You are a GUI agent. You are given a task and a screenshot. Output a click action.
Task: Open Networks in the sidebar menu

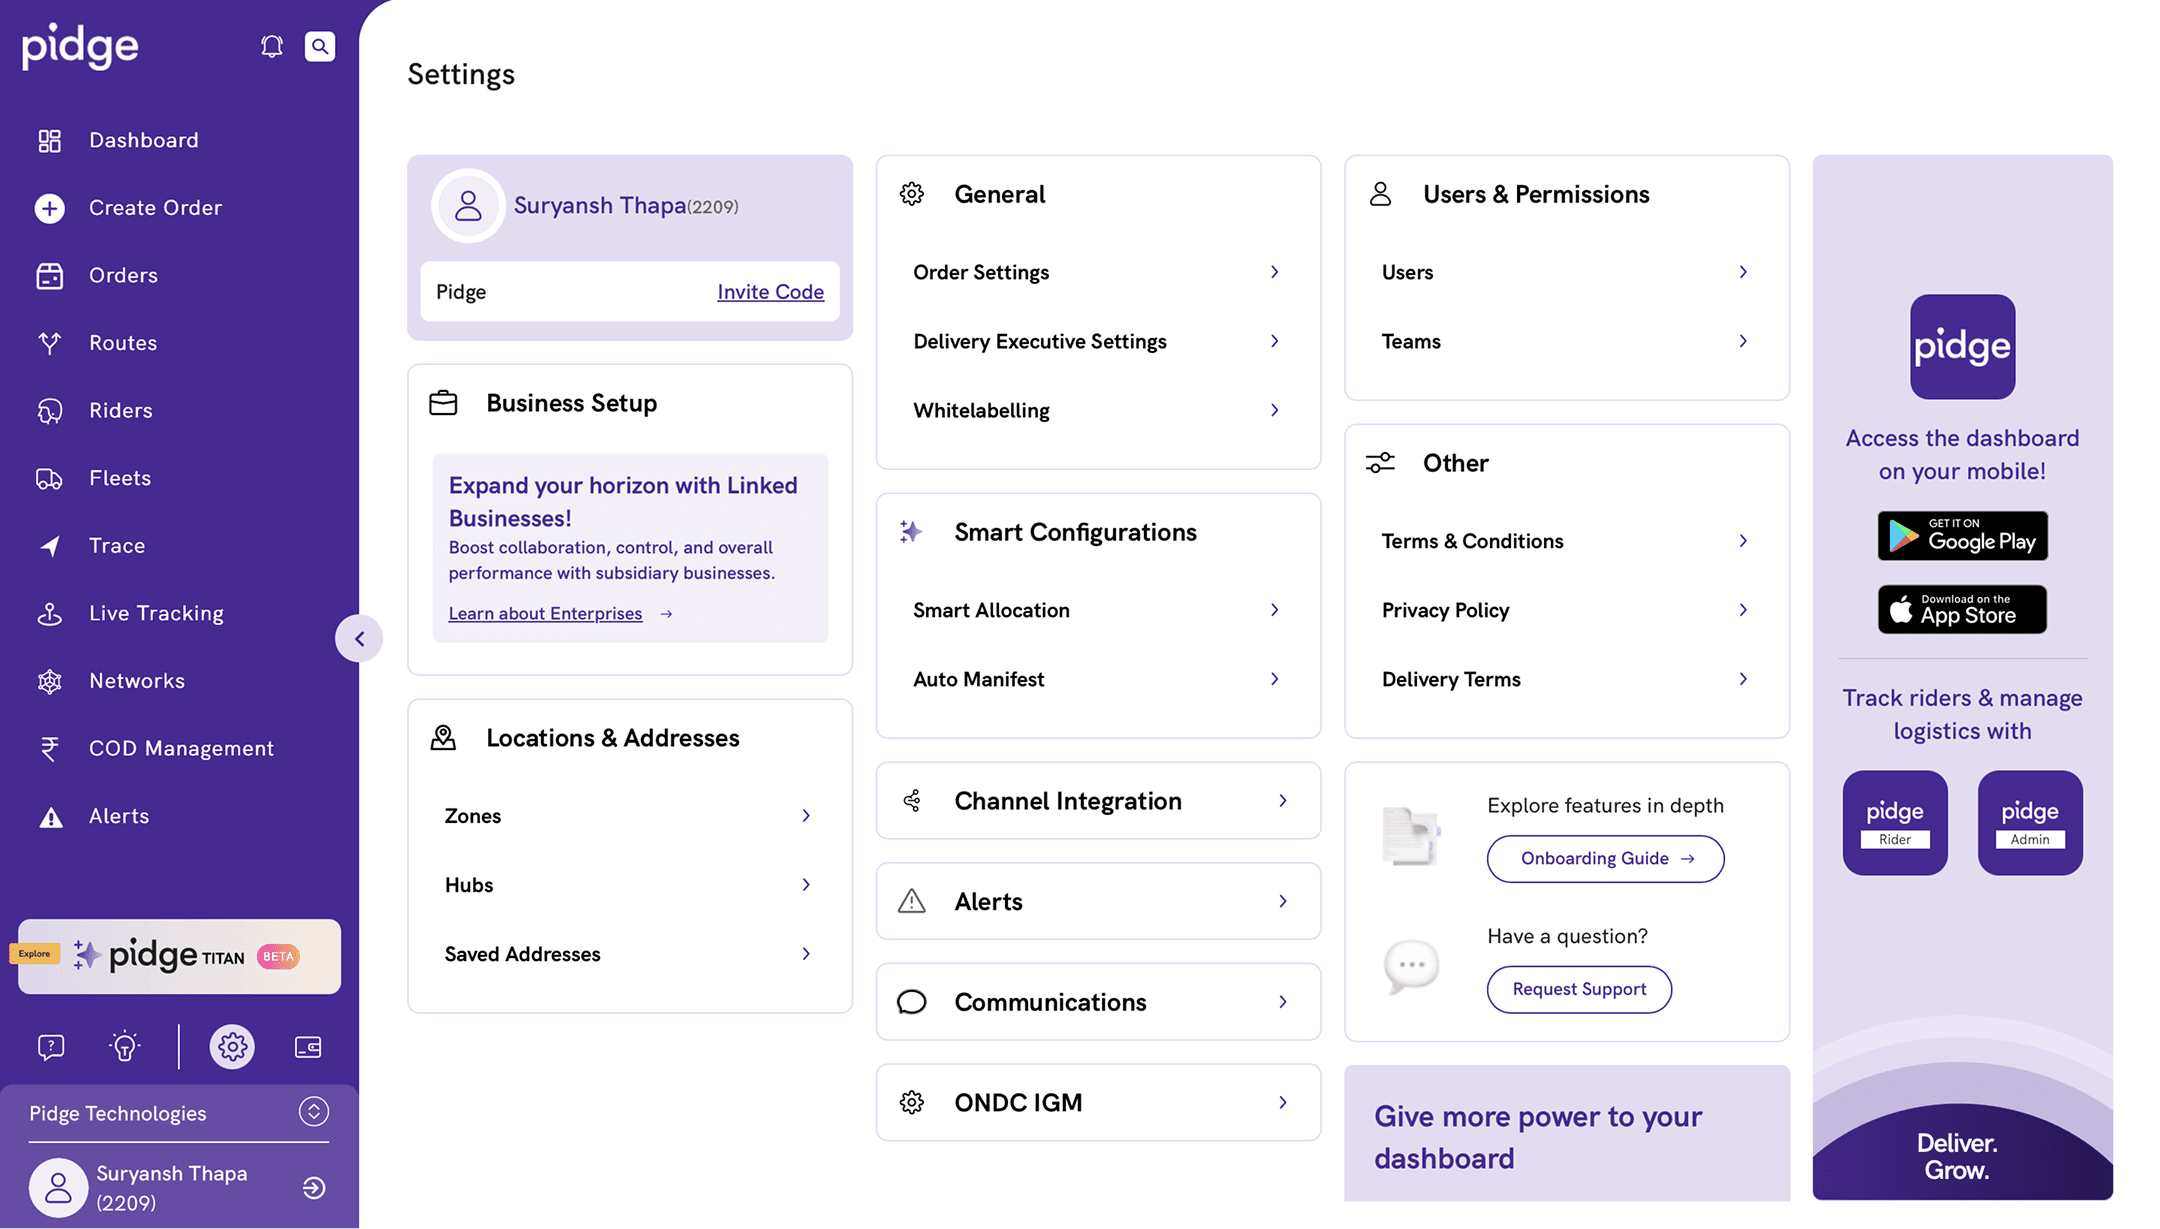click(137, 681)
